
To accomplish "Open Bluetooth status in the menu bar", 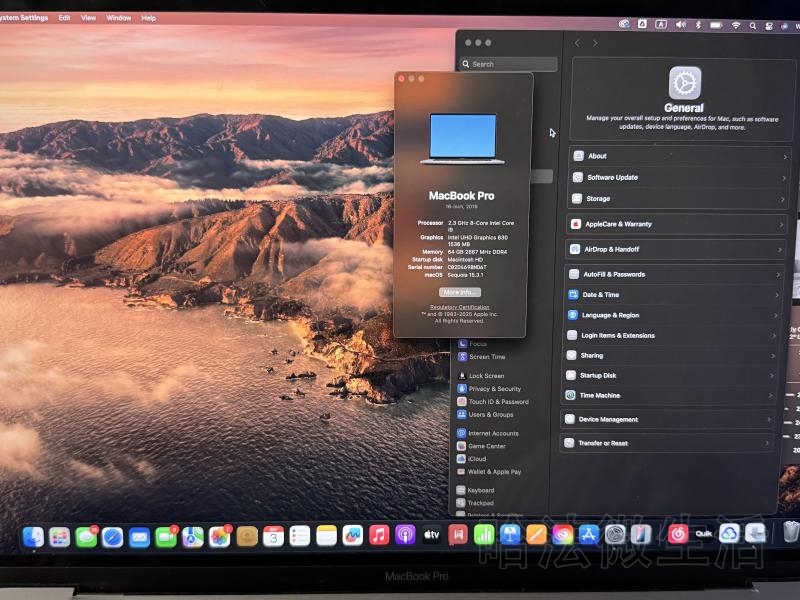I will [698, 24].
